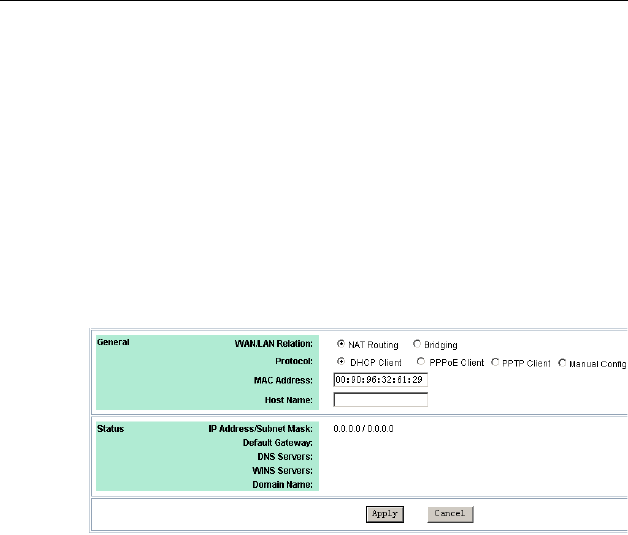Click the Default Gateway label
The image size is (628, 535).
278,443
